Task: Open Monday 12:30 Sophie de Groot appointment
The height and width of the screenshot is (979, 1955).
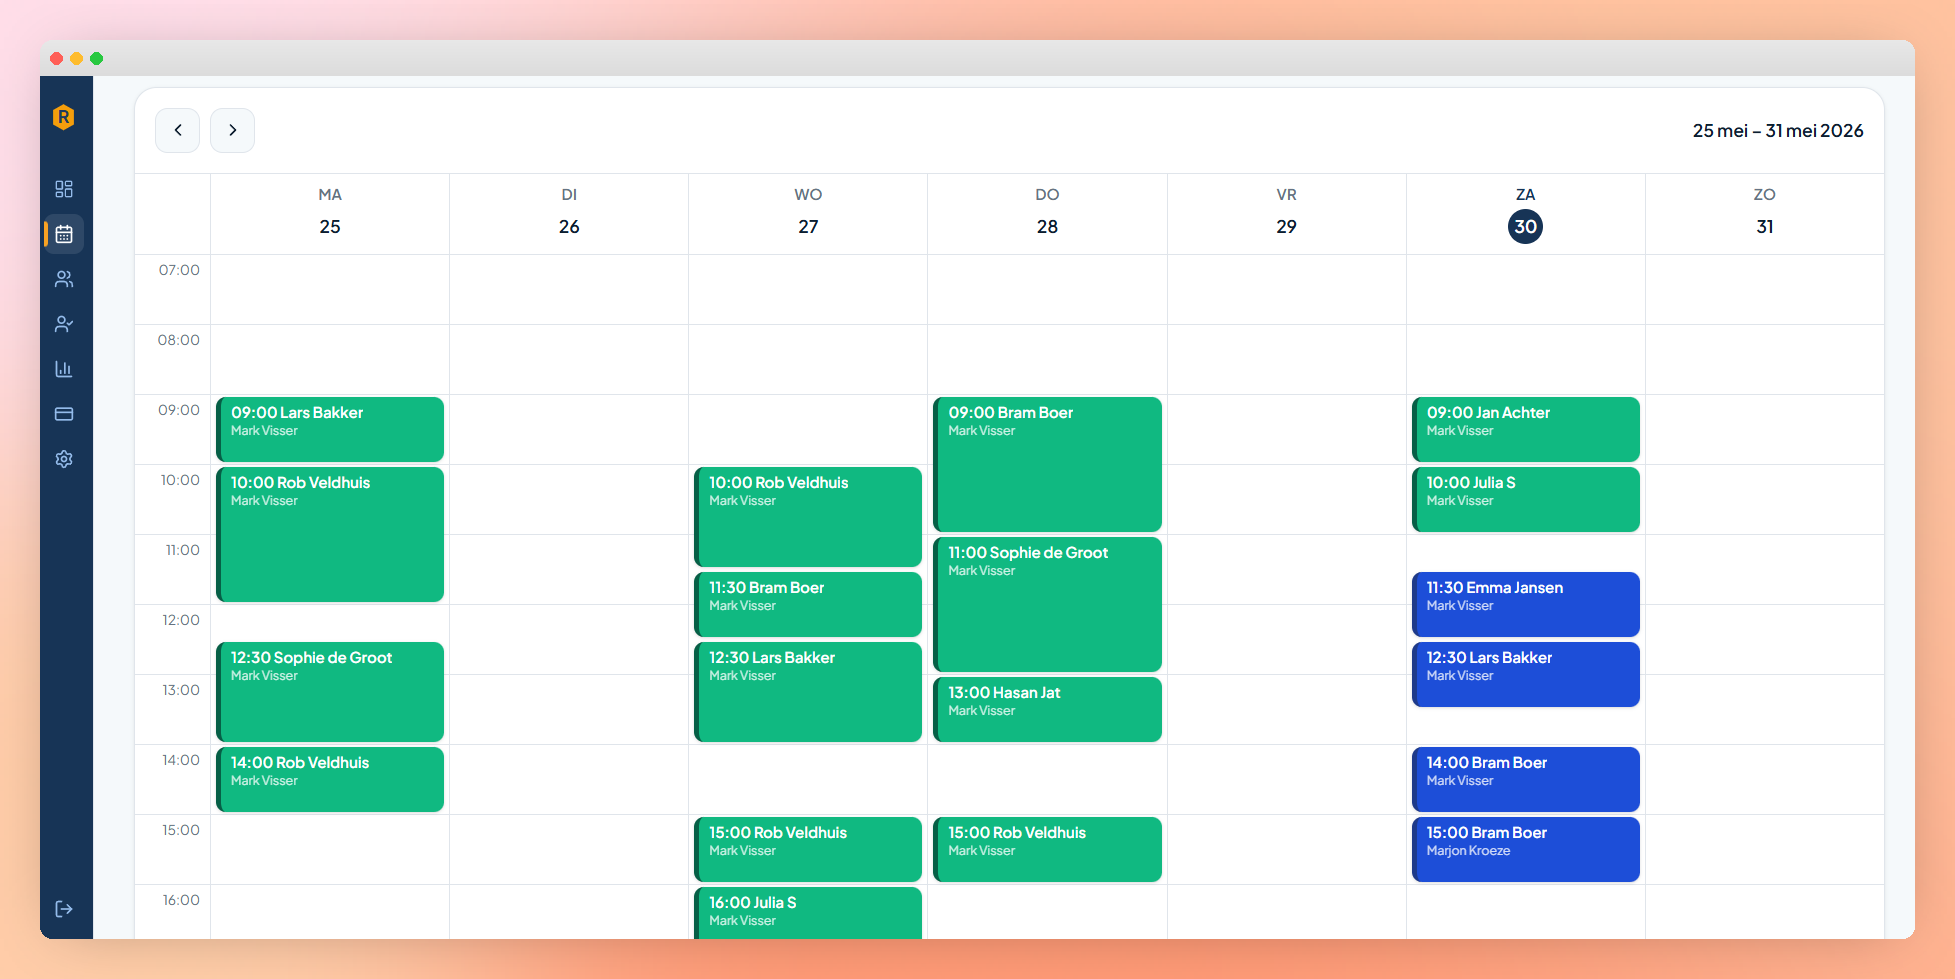Action: point(330,692)
